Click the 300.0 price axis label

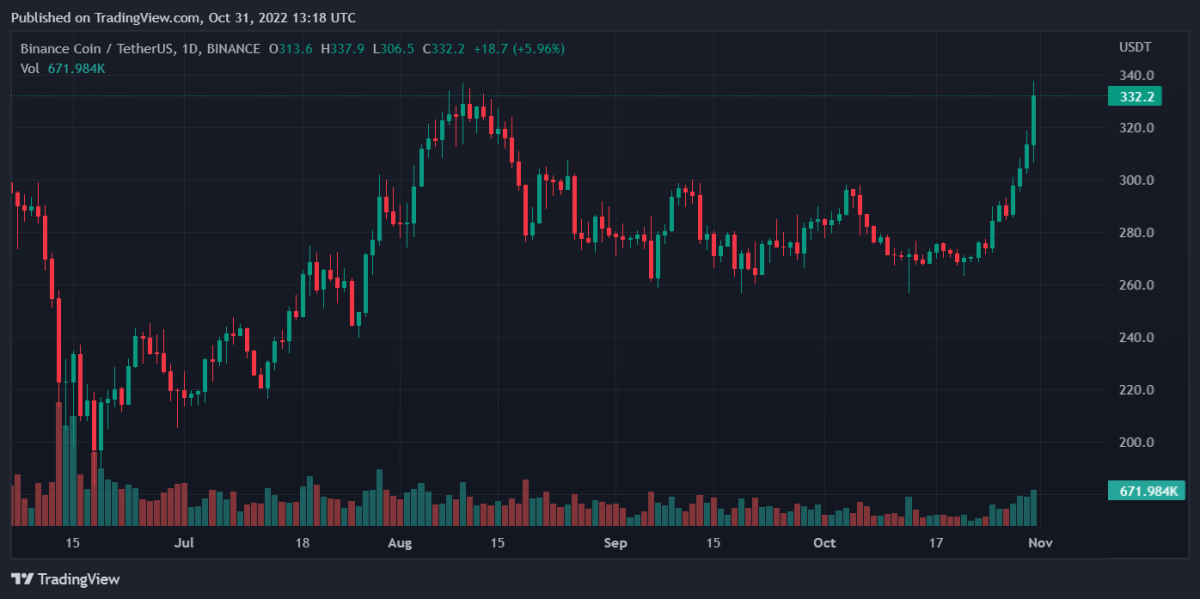(1137, 181)
